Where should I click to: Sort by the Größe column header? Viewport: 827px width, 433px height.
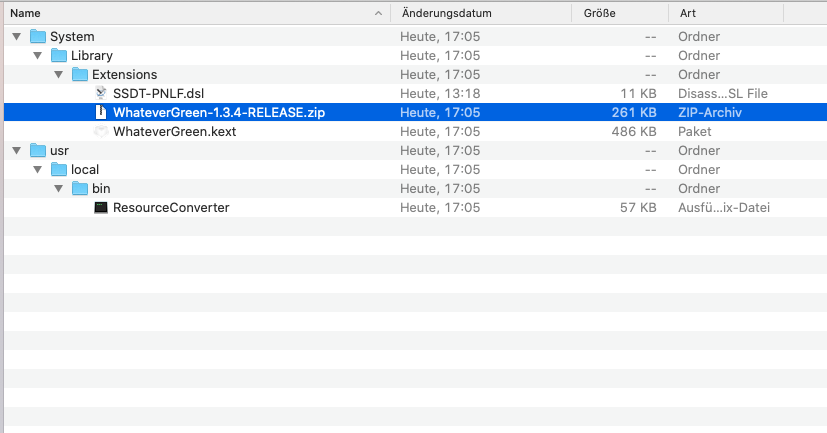(x=600, y=13)
